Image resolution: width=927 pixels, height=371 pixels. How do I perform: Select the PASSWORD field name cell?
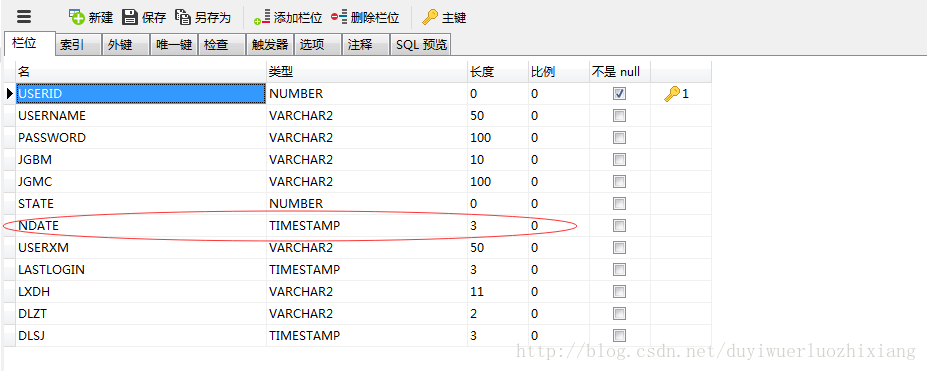click(x=141, y=138)
